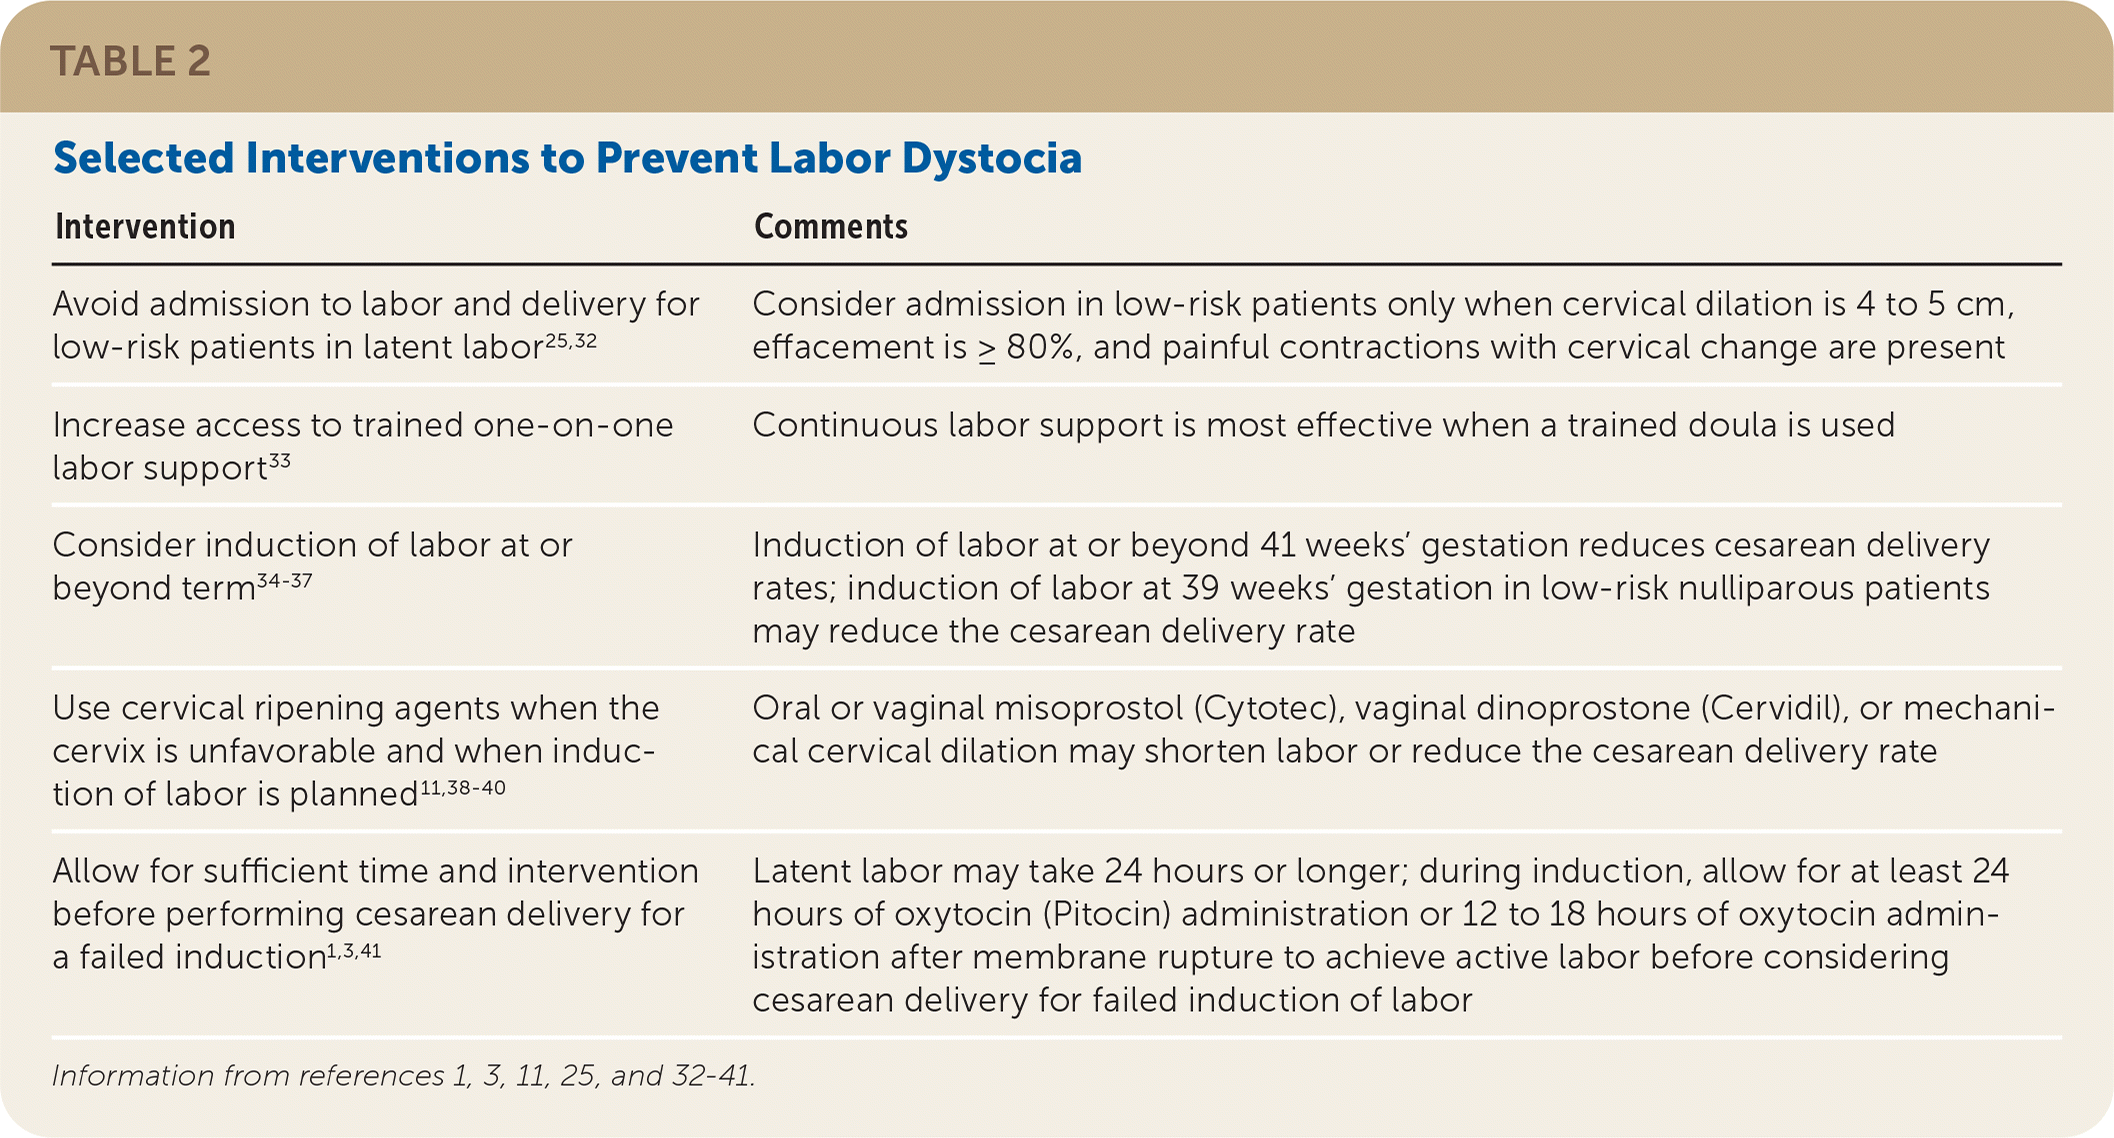Click the TABLE 2 label
The image size is (2114, 1138).
(x=130, y=62)
